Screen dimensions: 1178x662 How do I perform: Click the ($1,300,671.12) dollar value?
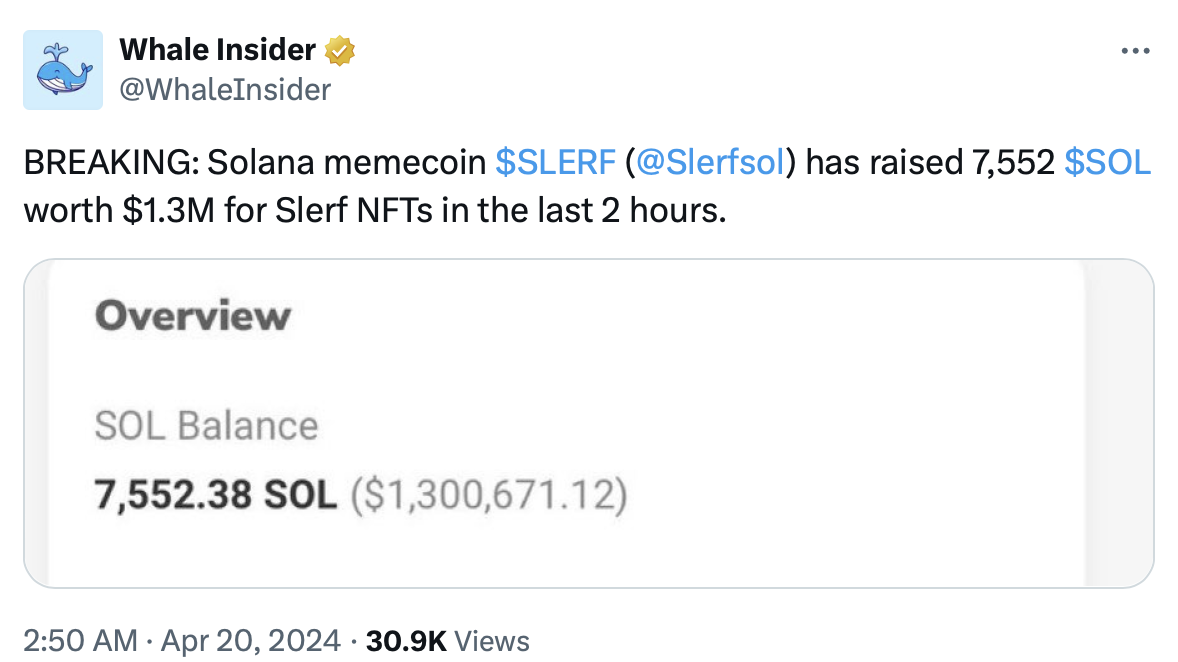pos(489,494)
